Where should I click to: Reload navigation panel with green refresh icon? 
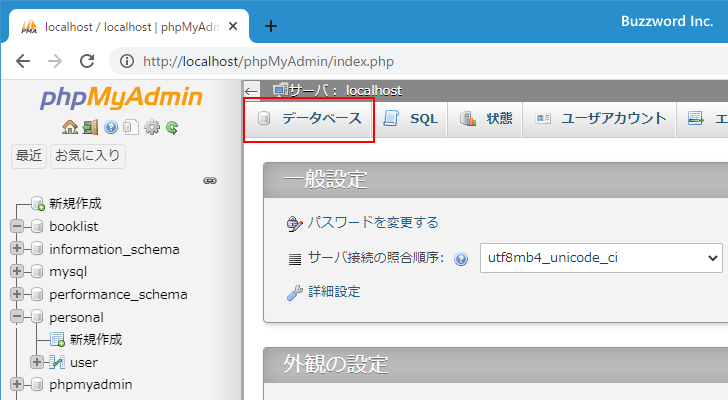tap(172, 127)
